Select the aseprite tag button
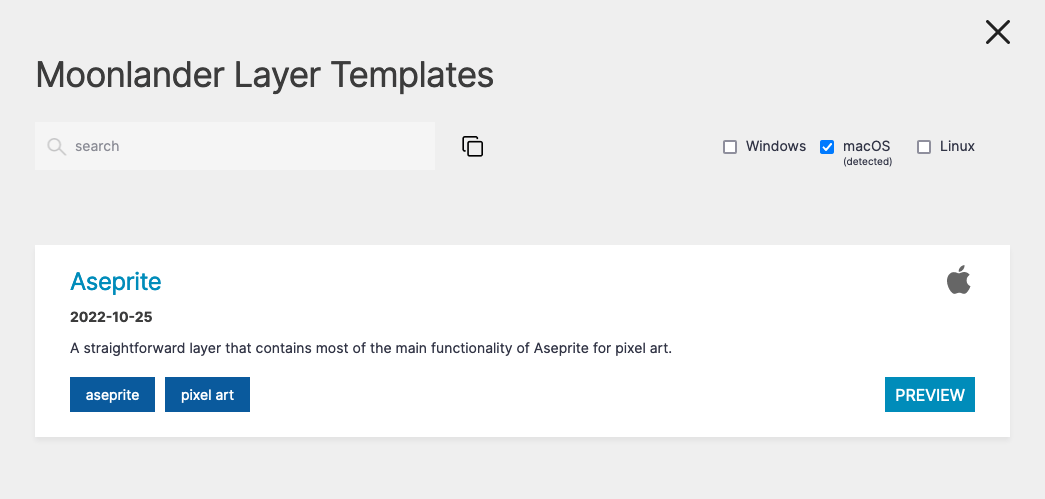This screenshot has height=499, width=1045. [113, 394]
